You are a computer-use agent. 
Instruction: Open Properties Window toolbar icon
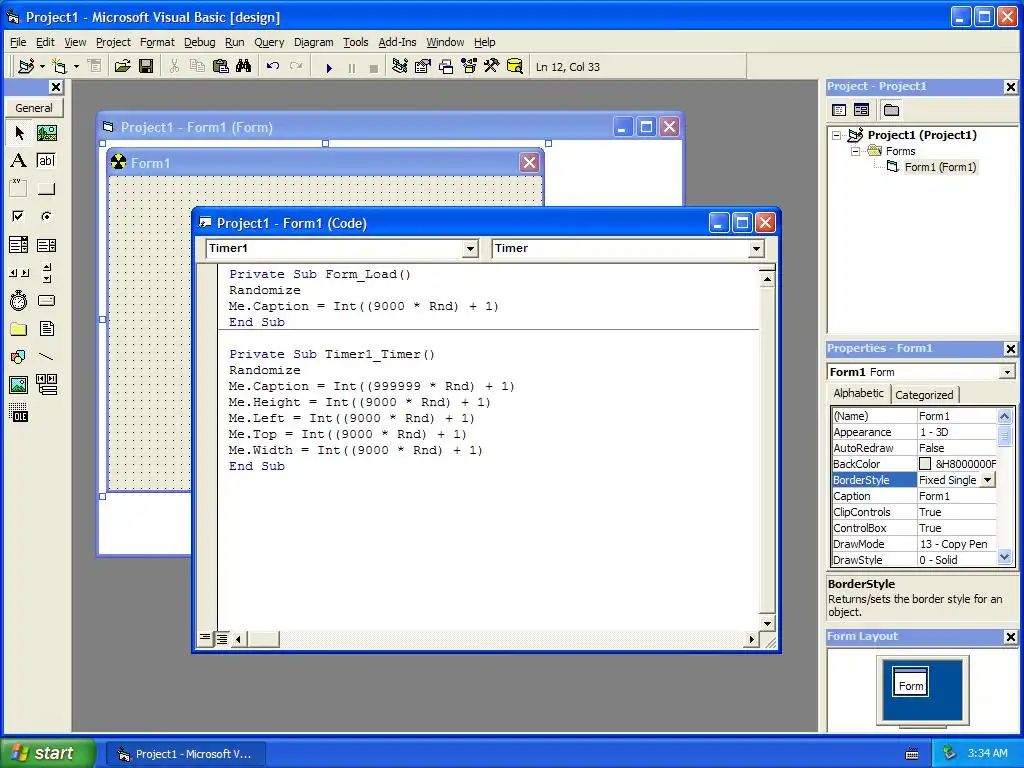pyautogui.click(x=423, y=66)
